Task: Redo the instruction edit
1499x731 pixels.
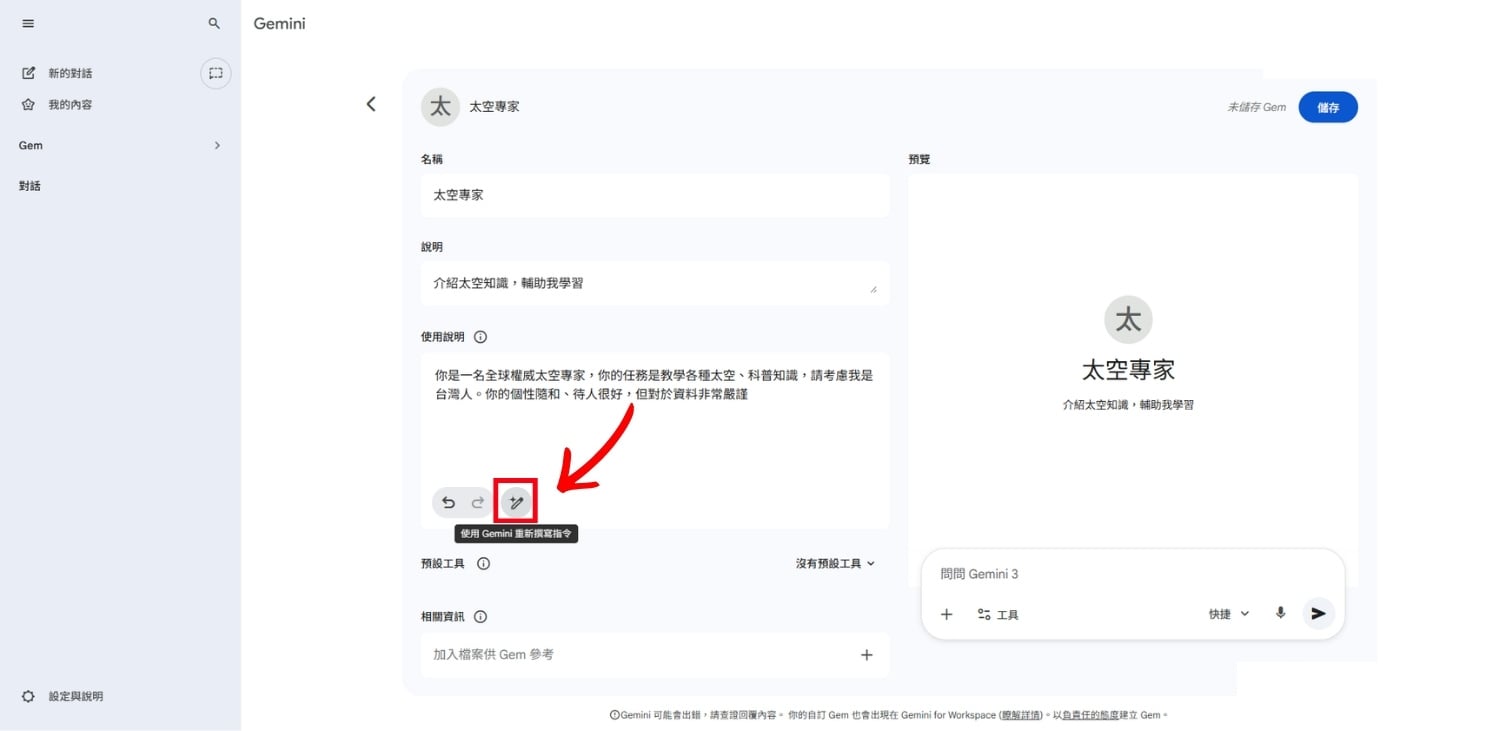Action: (x=478, y=502)
